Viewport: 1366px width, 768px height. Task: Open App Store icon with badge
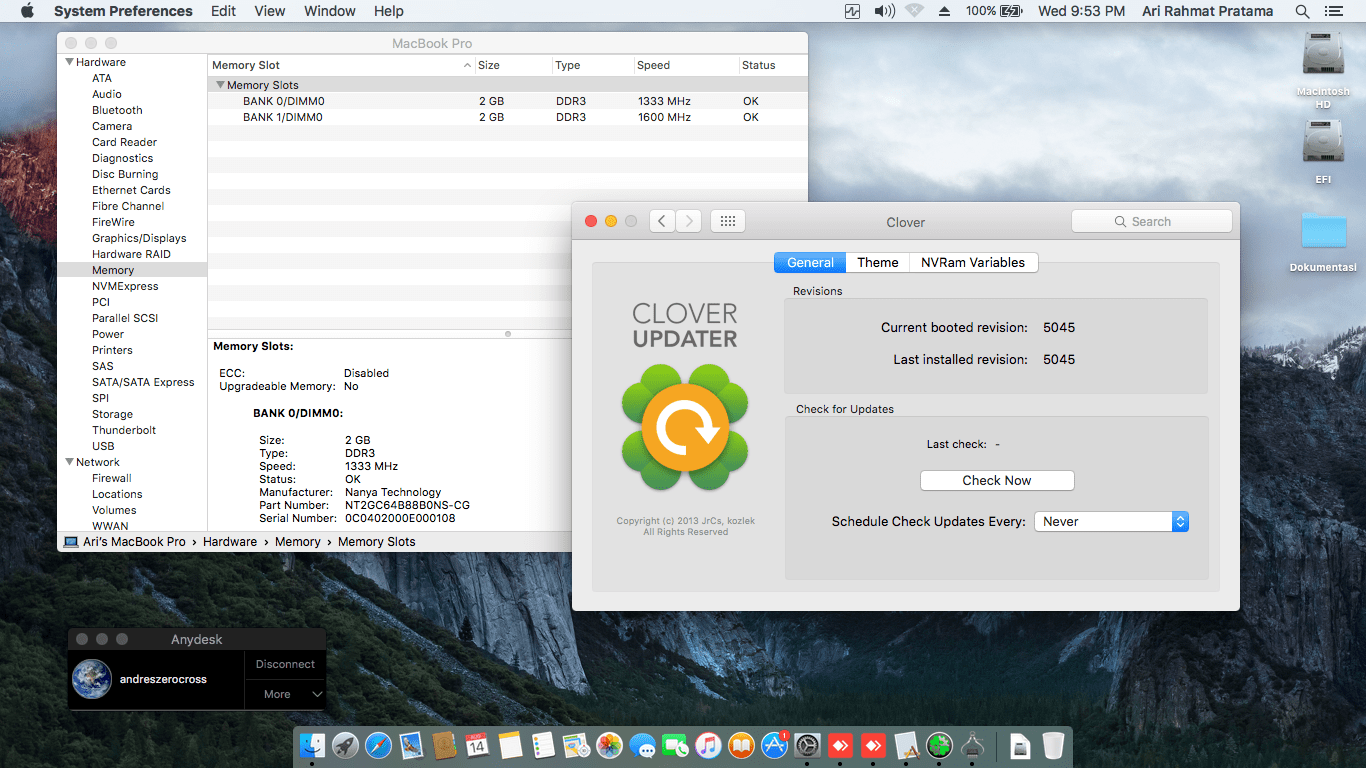pos(774,745)
